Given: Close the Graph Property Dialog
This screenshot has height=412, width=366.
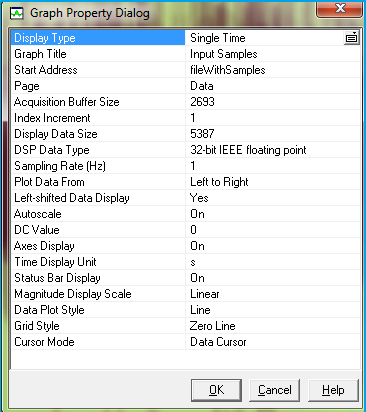Looking at the screenshot, I should (x=339, y=8).
